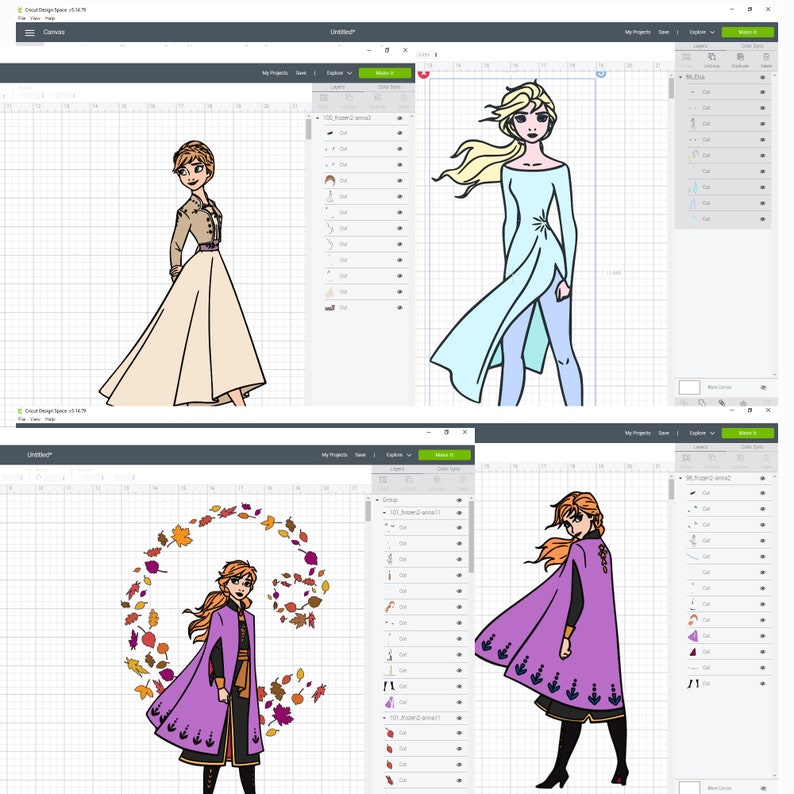Select the black boots layer thumbnail under 98_frozen2-anna2

tap(693, 683)
